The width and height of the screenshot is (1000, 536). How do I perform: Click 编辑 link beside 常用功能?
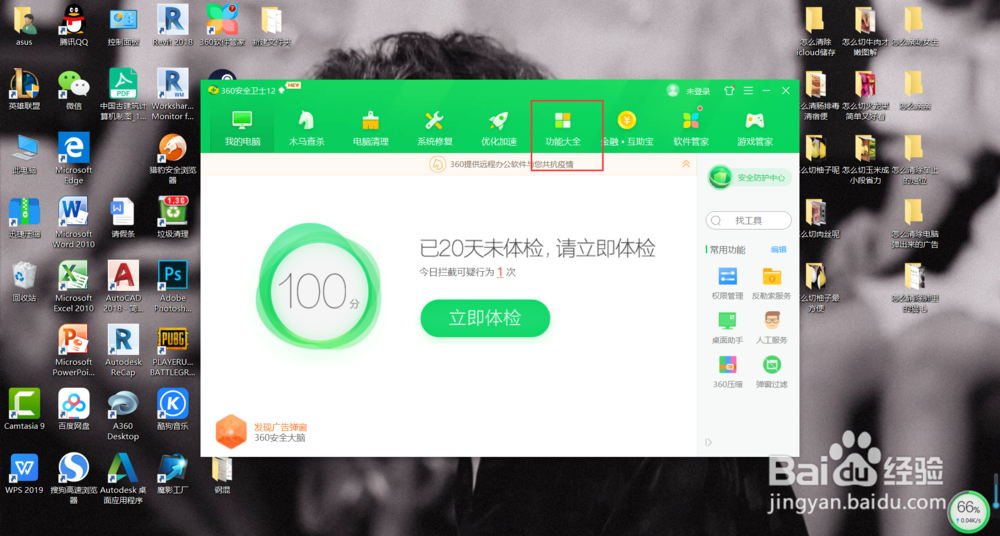tap(778, 249)
